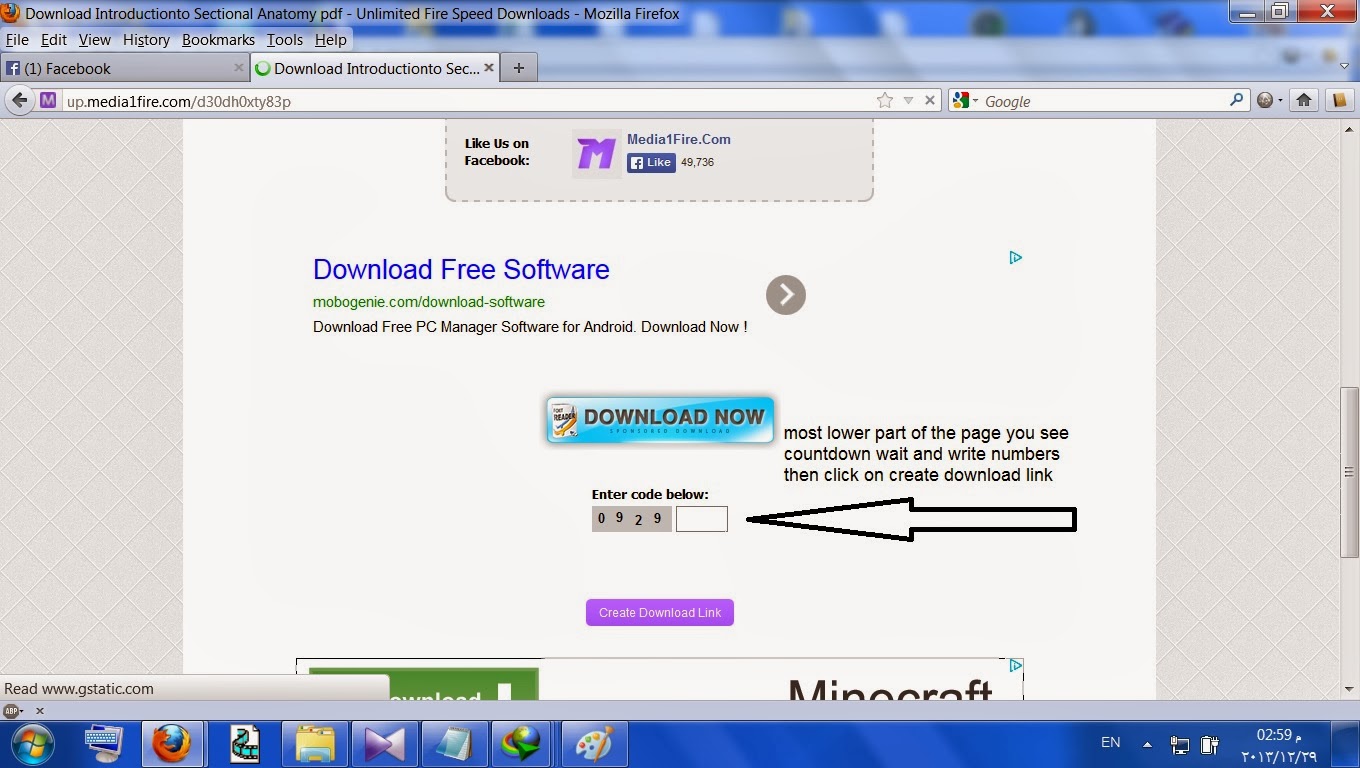The width and height of the screenshot is (1360, 768).
Task: Open Windows Explorer from taskbar
Action: click(315, 744)
